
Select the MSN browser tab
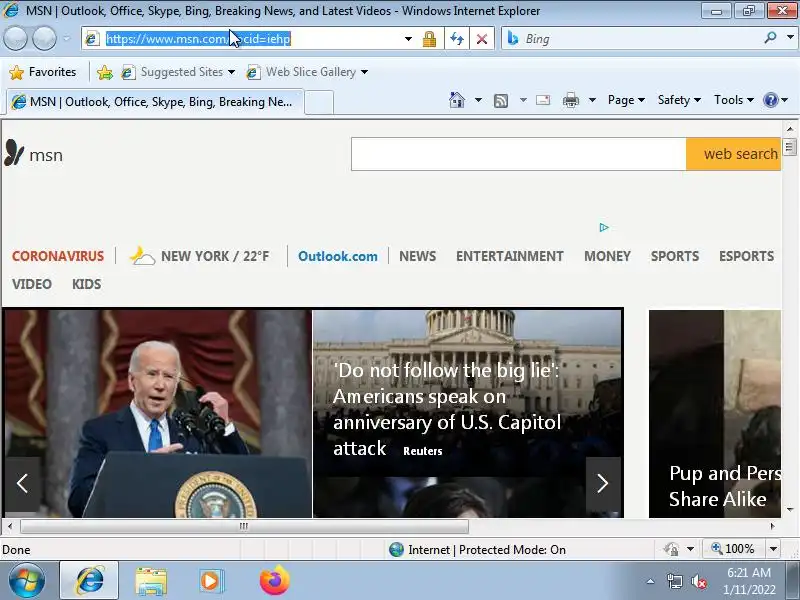pyautogui.click(x=155, y=102)
